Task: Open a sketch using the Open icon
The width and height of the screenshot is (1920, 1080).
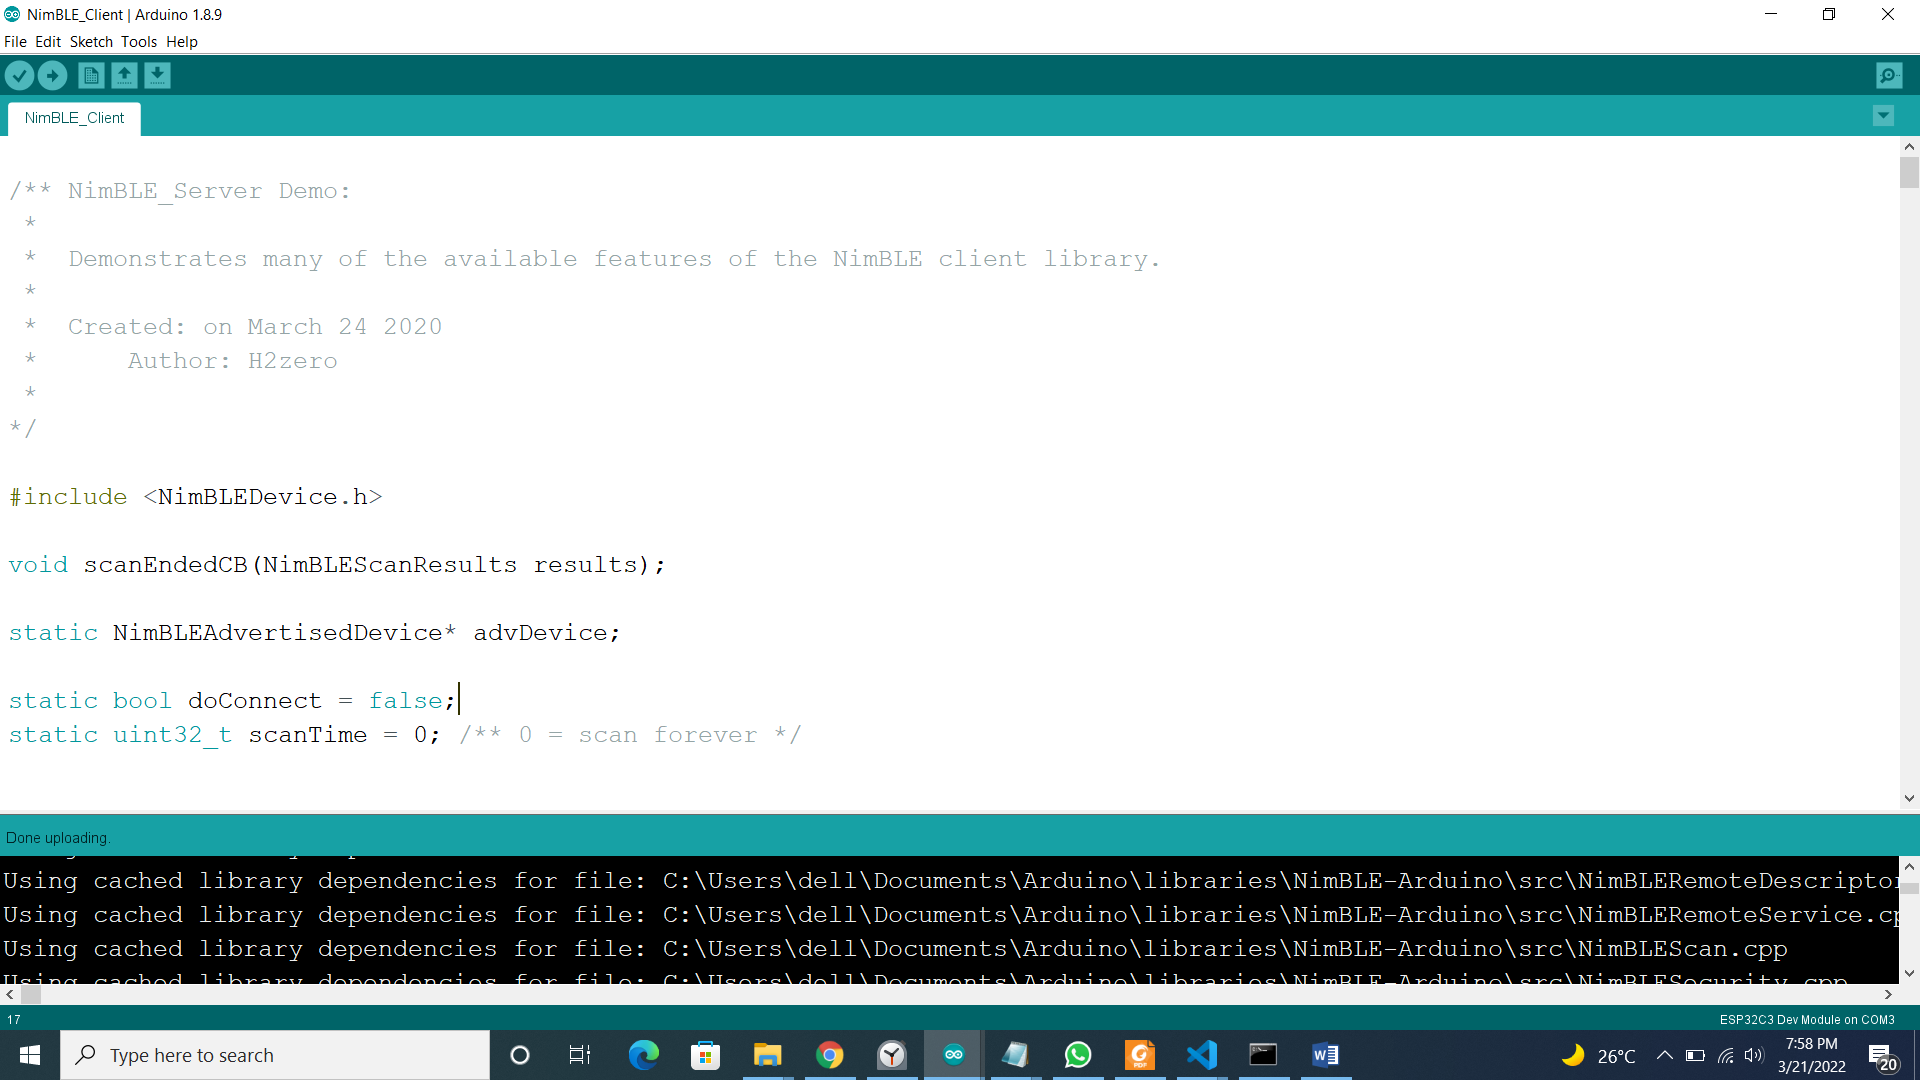Action: 124,75
